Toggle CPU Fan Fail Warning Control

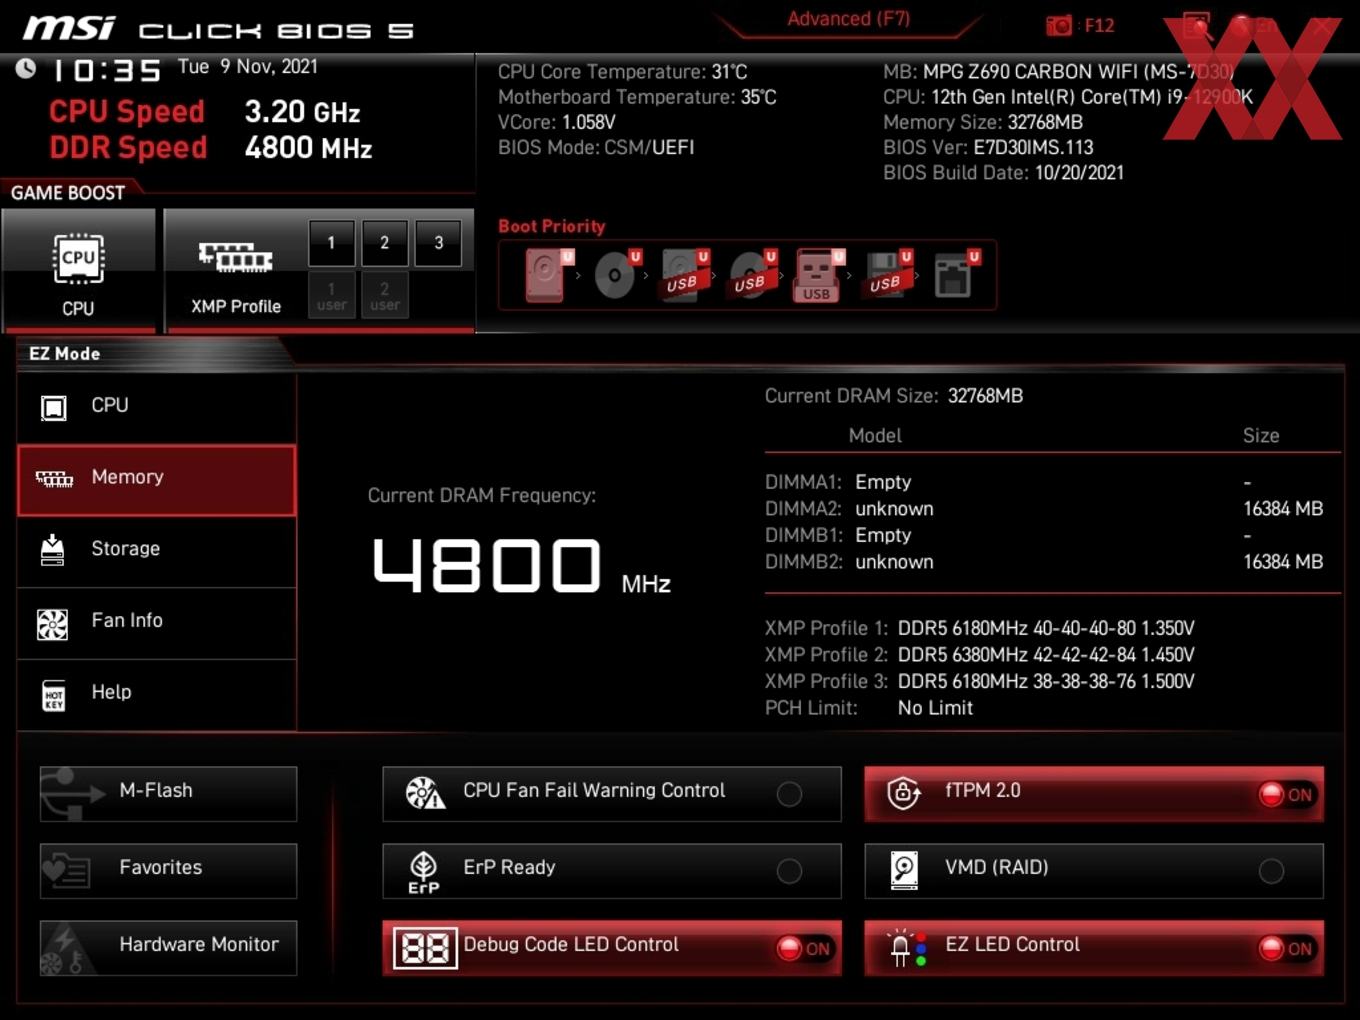(x=611, y=793)
